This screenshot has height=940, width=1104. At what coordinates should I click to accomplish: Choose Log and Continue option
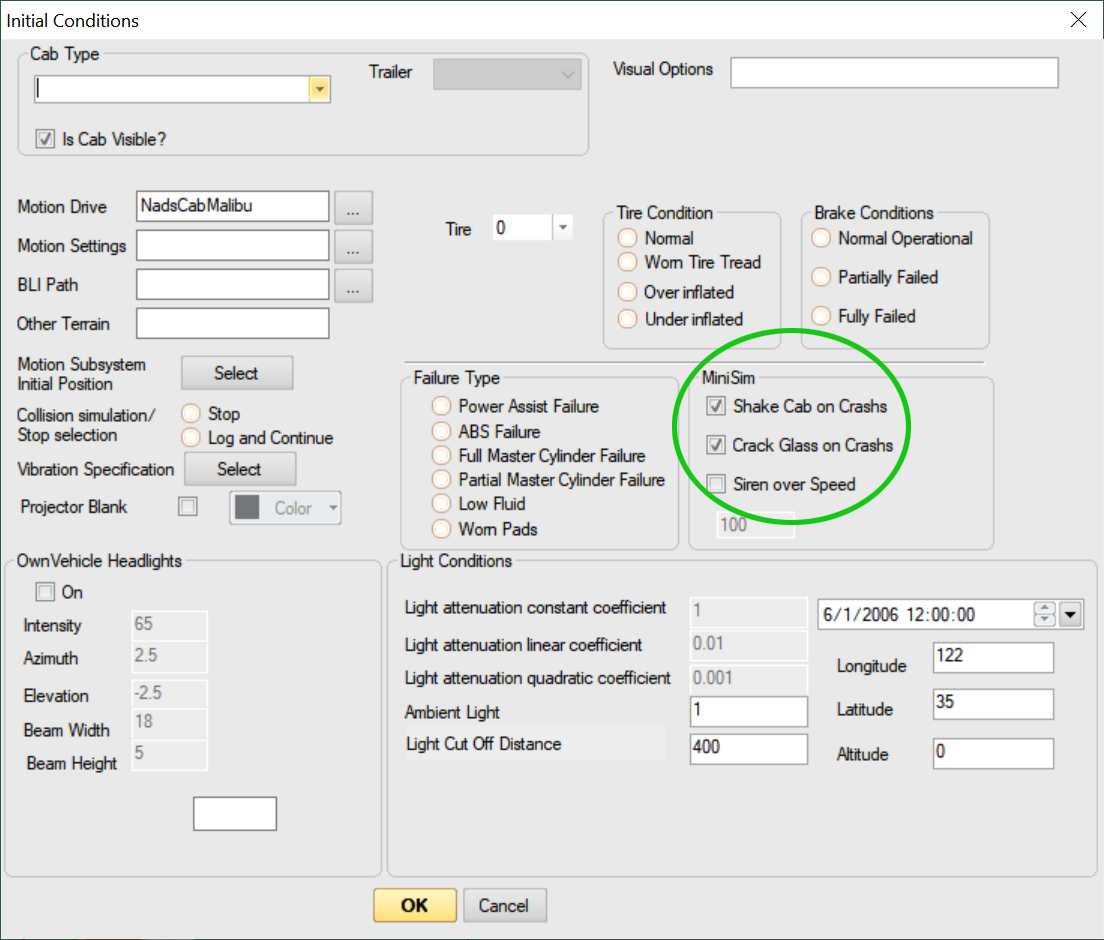click(x=191, y=437)
